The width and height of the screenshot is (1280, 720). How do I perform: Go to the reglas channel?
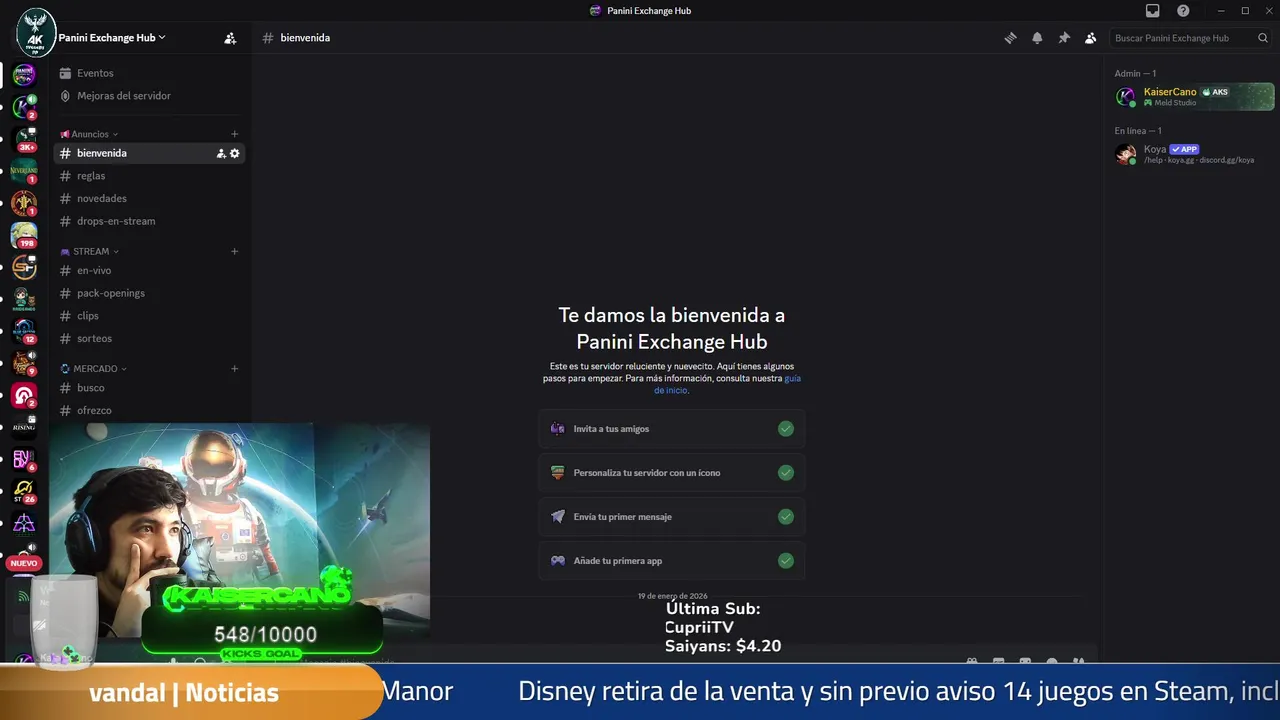(x=151, y=176)
